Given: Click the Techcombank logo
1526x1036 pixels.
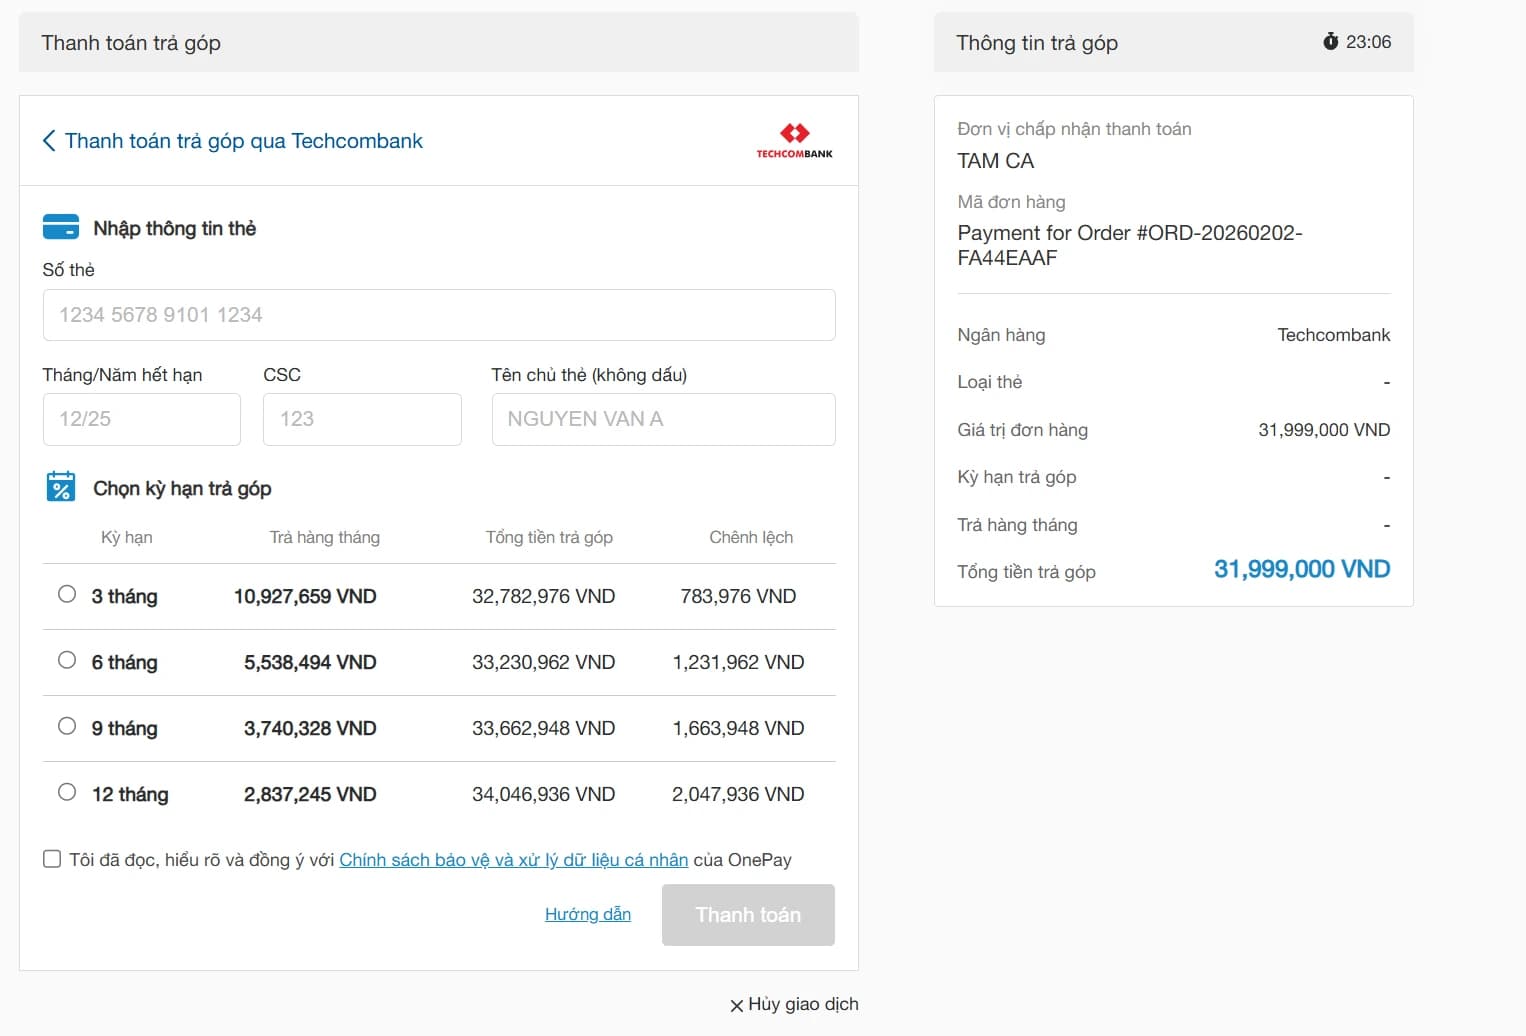Looking at the screenshot, I should 794,141.
